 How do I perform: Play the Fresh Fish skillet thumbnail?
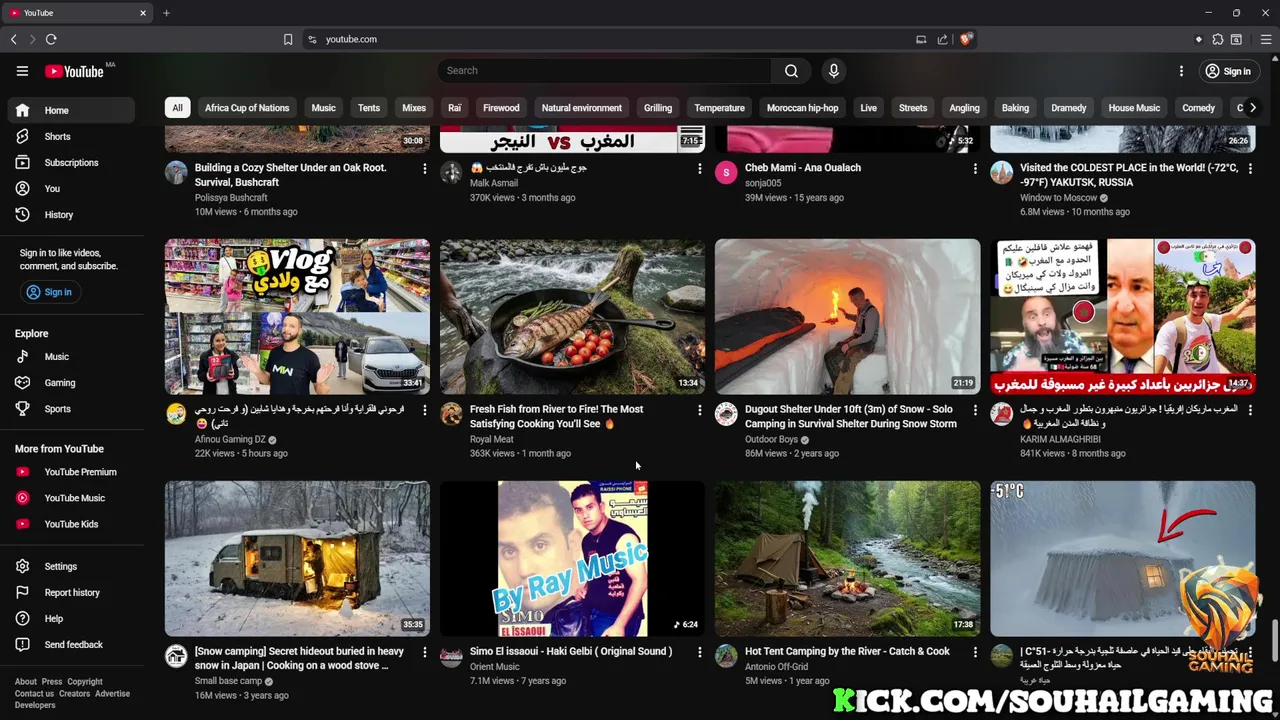coord(572,317)
